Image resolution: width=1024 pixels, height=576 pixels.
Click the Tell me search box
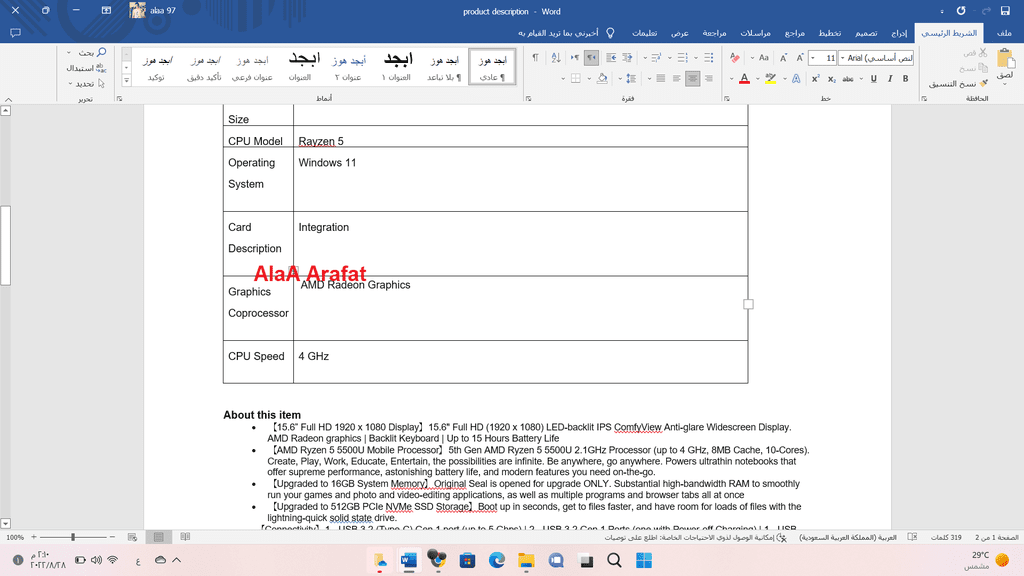tap(566, 33)
